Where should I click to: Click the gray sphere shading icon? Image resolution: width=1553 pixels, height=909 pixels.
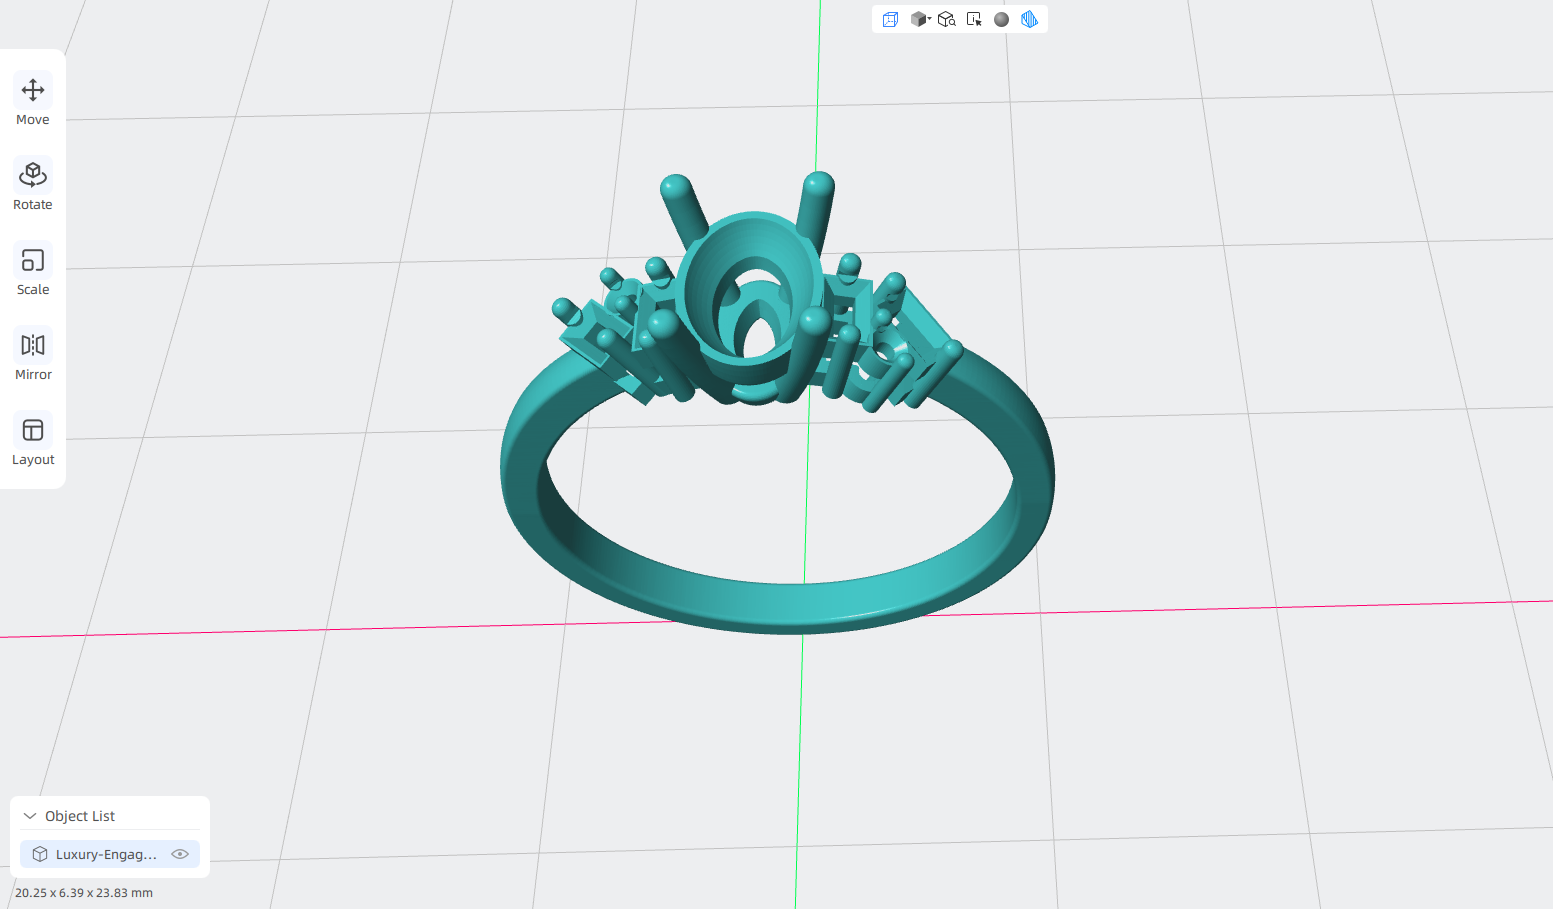pos(1001,19)
